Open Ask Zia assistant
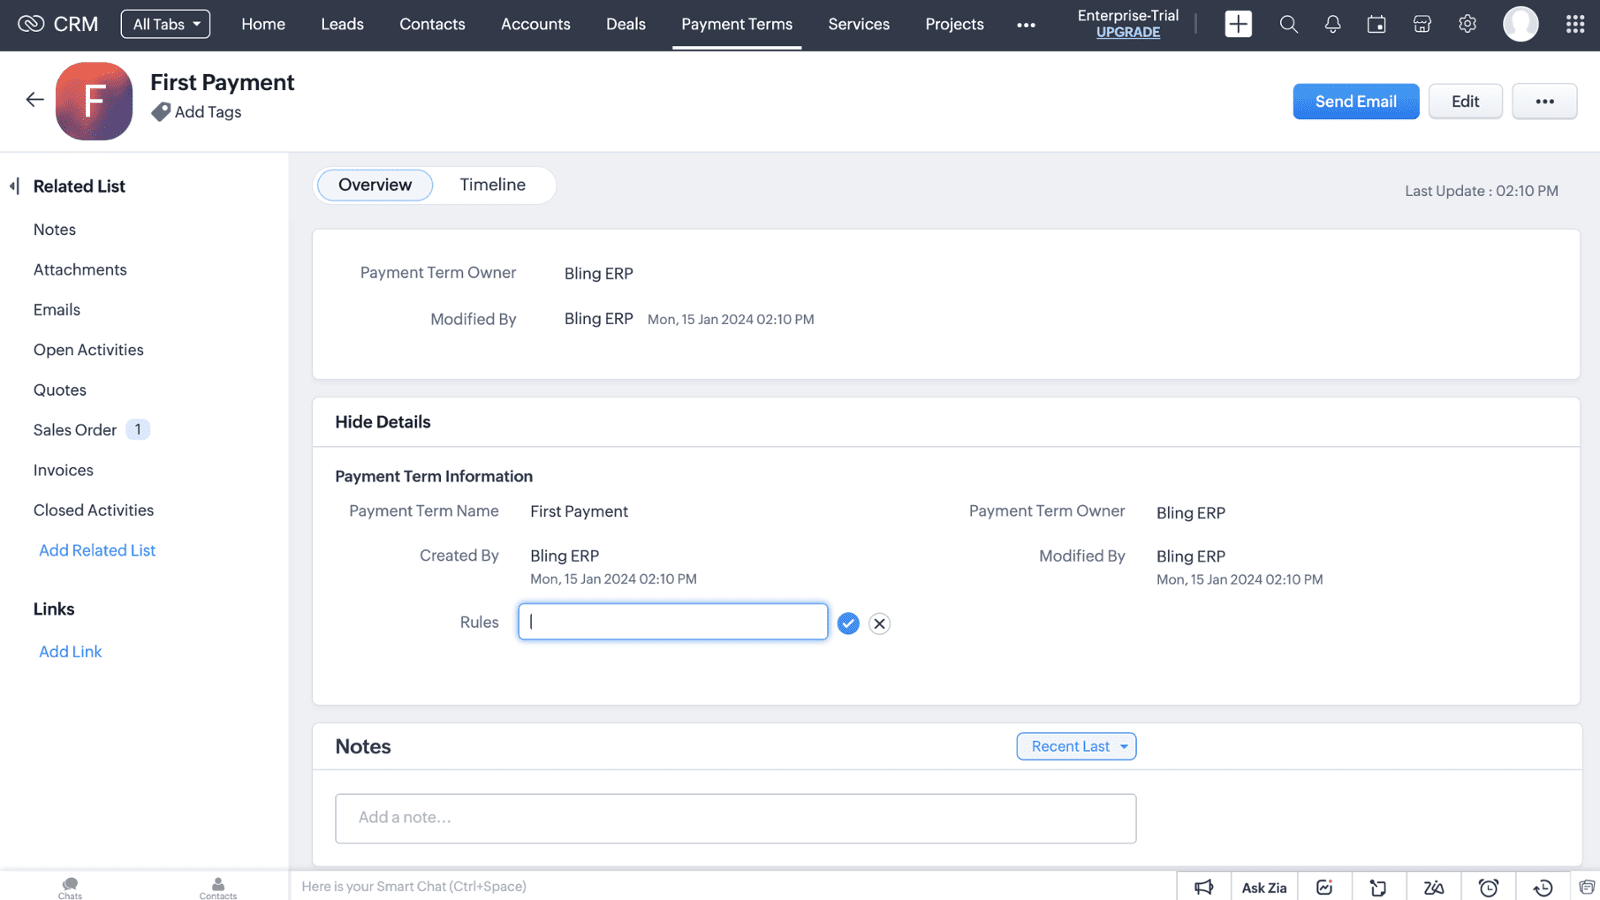Viewport: 1600px width, 900px height. [x=1263, y=887]
